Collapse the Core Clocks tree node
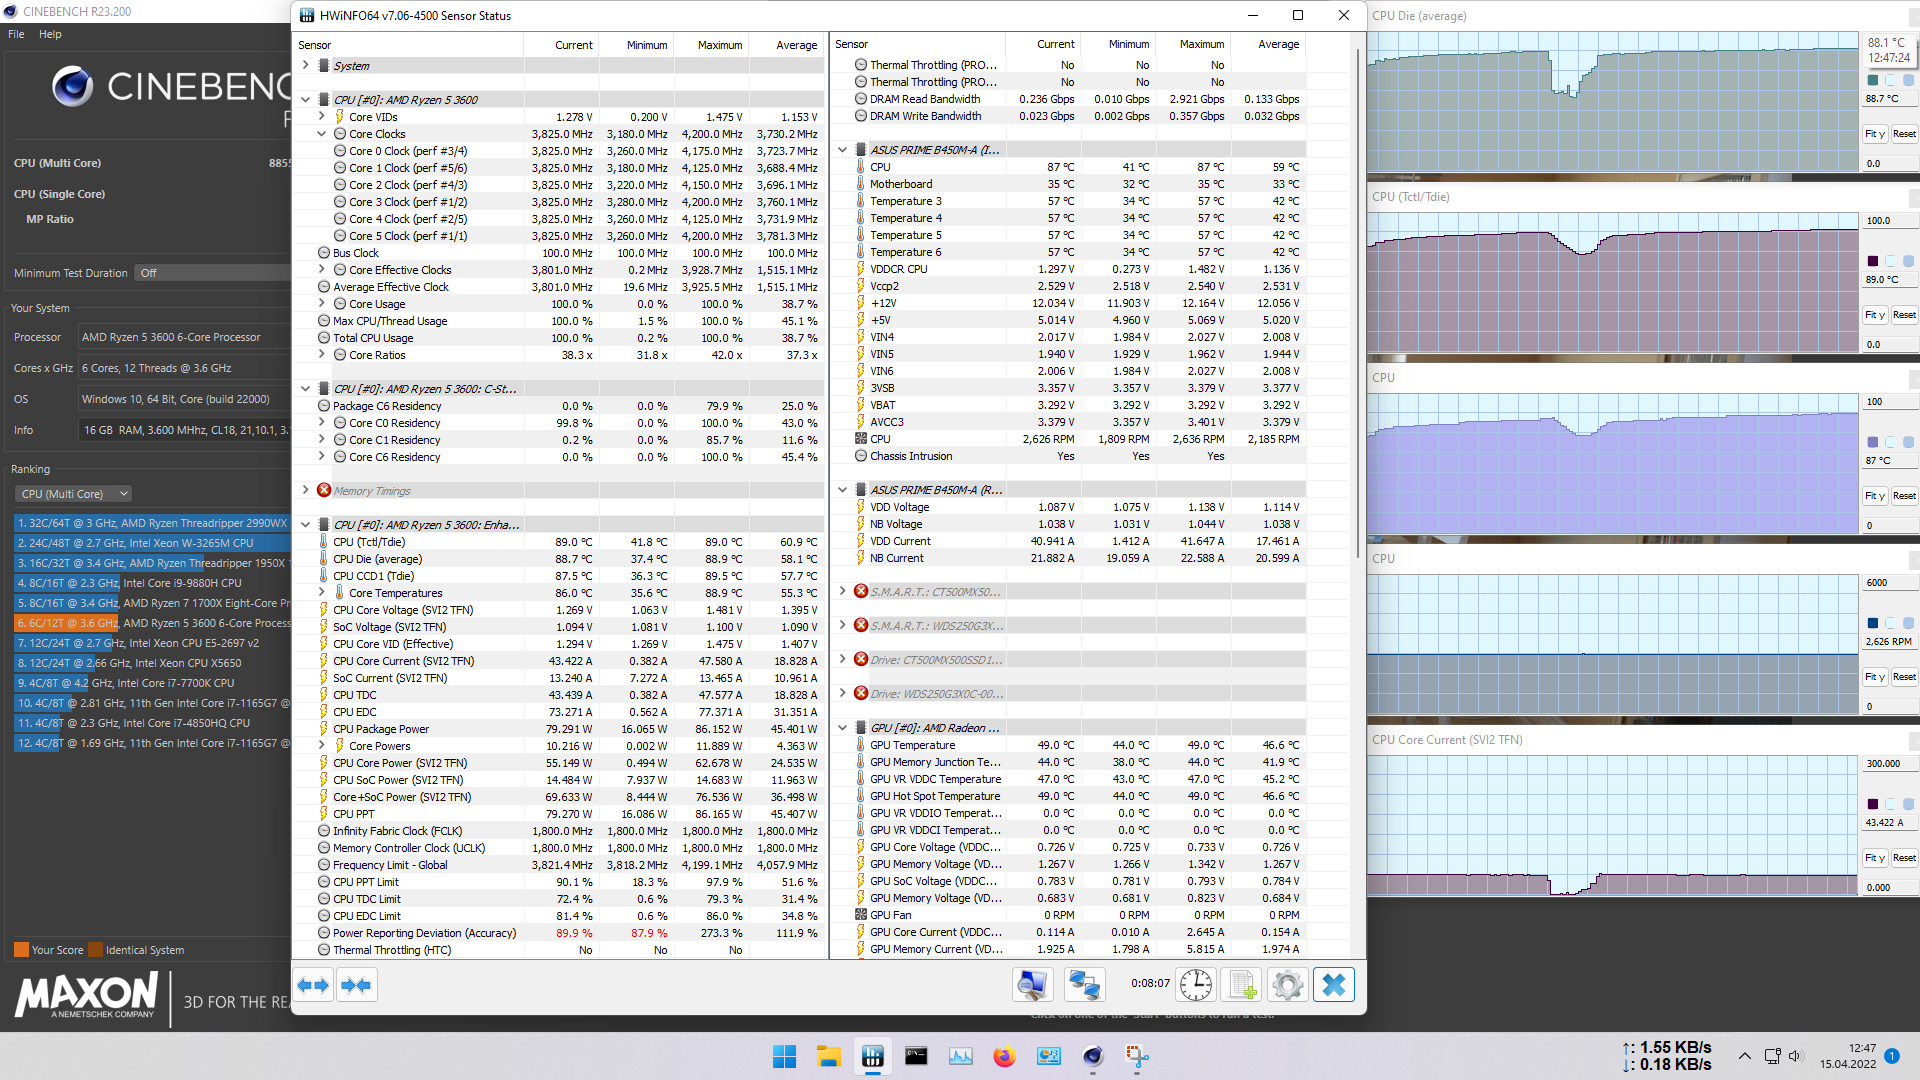Screen dimensions: 1920x1080 (322, 134)
